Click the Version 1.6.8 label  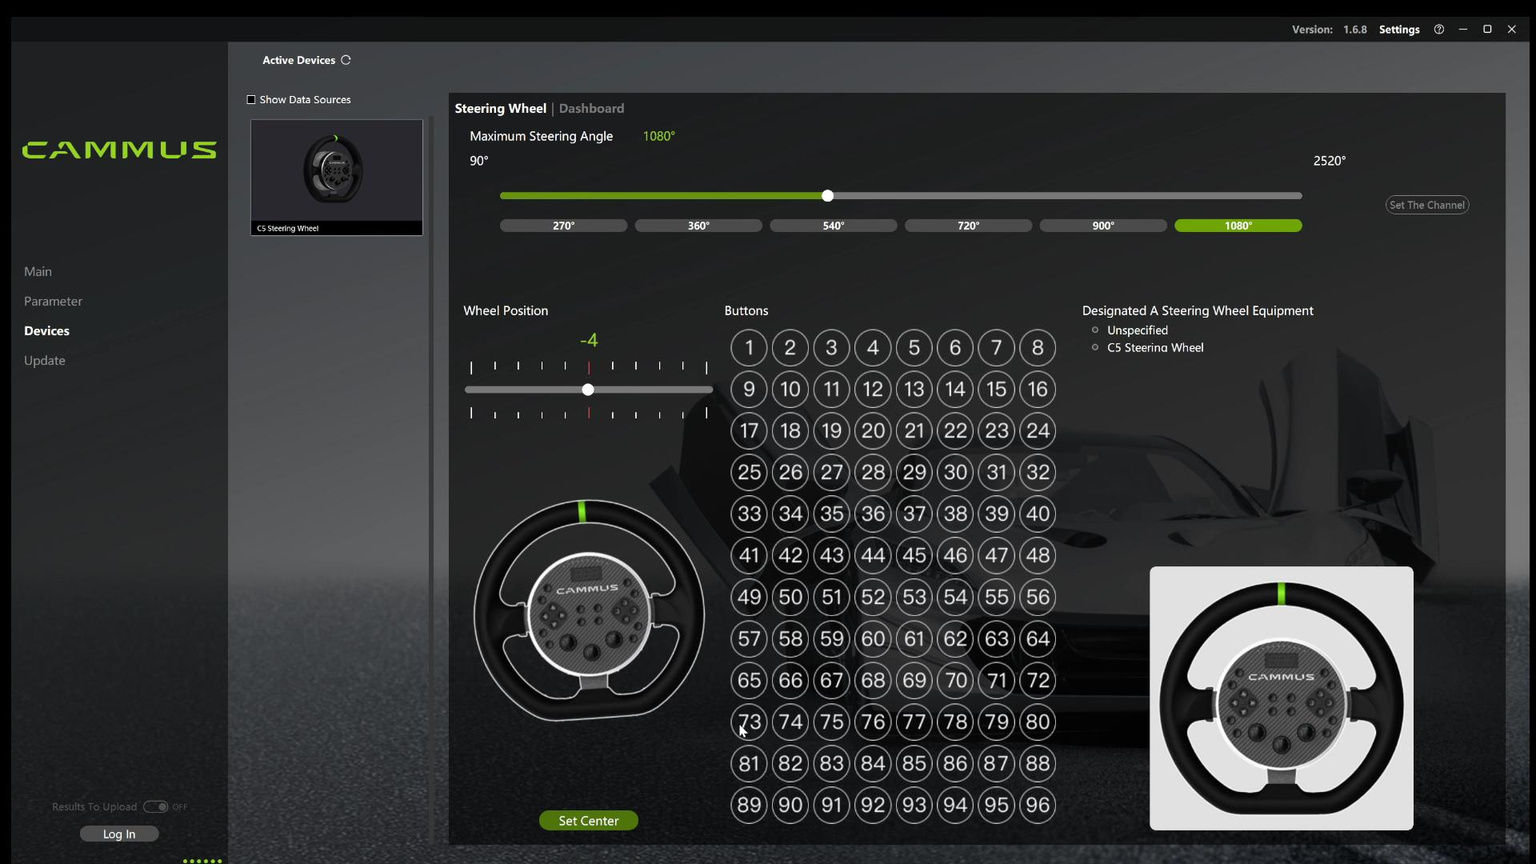pos(1329,29)
